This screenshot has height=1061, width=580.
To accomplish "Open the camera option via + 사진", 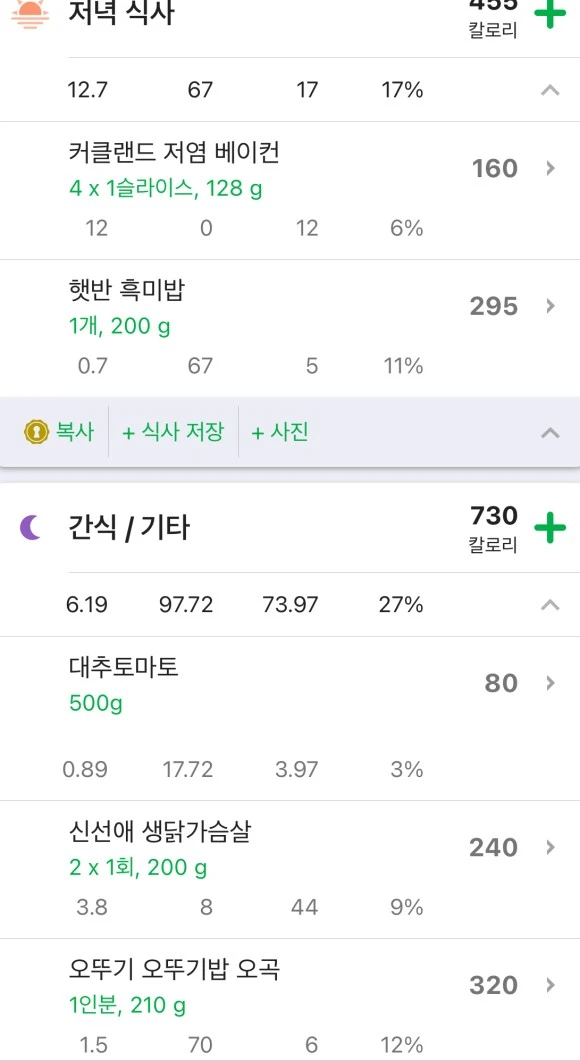I will click(279, 432).
